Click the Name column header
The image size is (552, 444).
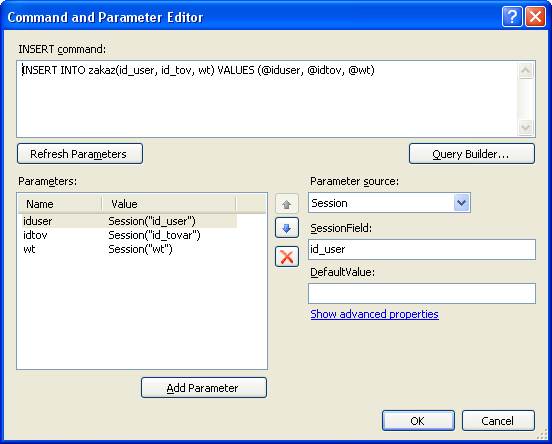(60, 204)
